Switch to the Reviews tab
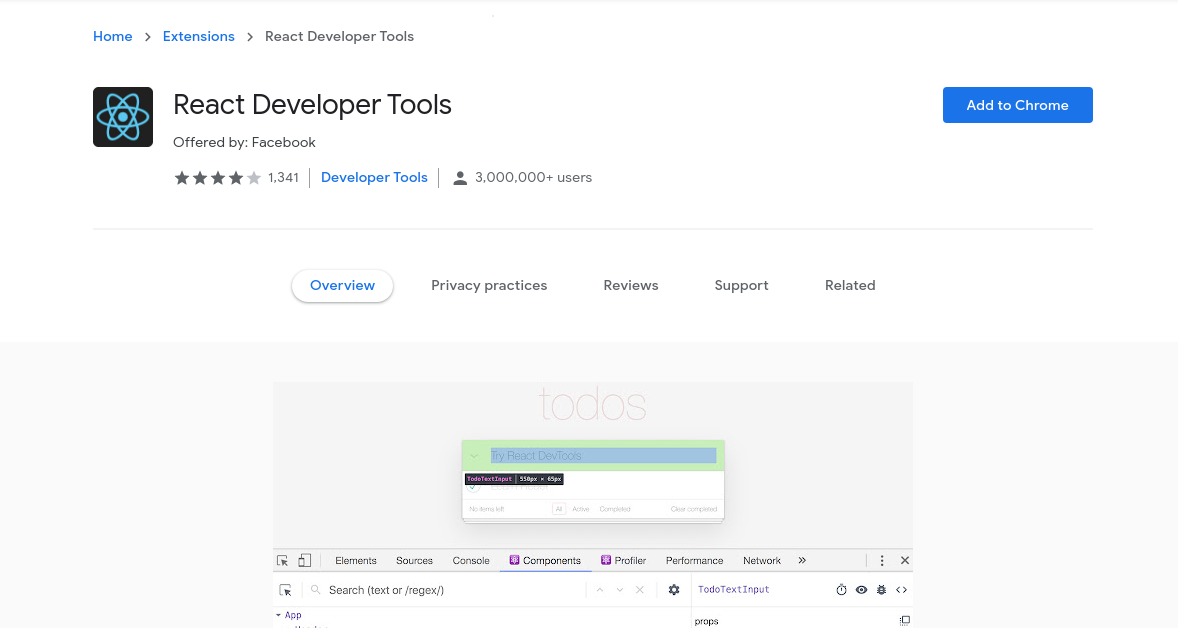 [631, 285]
